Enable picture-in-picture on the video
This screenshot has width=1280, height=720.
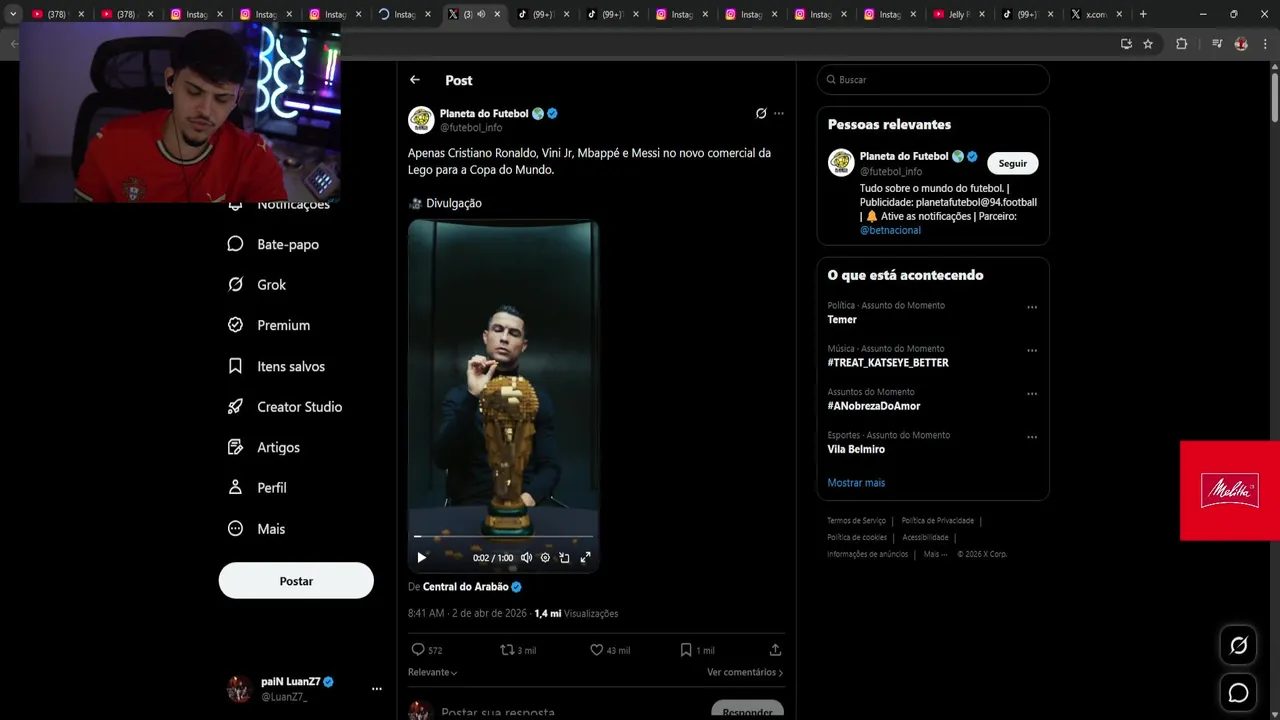click(564, 558)
